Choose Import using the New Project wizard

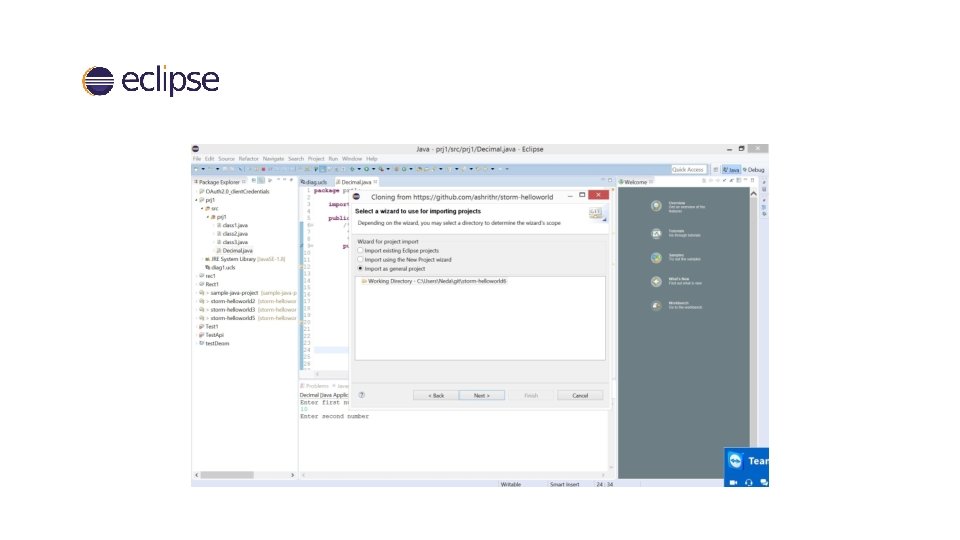(360, 260)
